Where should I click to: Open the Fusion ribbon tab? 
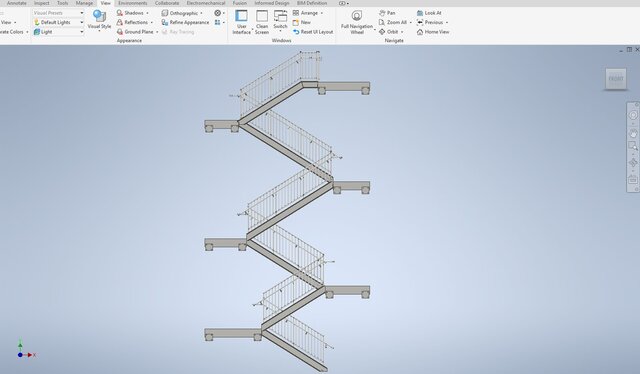coord(240,3)
